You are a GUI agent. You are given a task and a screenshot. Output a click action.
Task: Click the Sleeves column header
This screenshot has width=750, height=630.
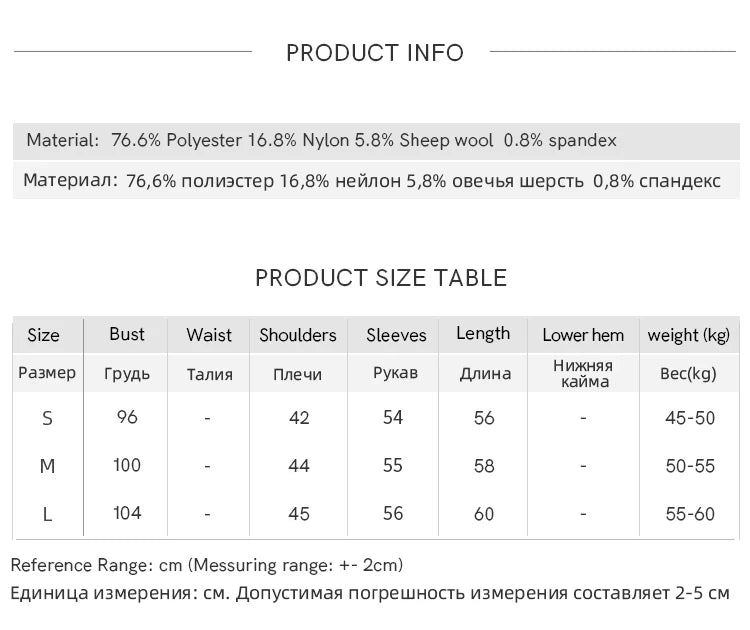pos(396,335)
